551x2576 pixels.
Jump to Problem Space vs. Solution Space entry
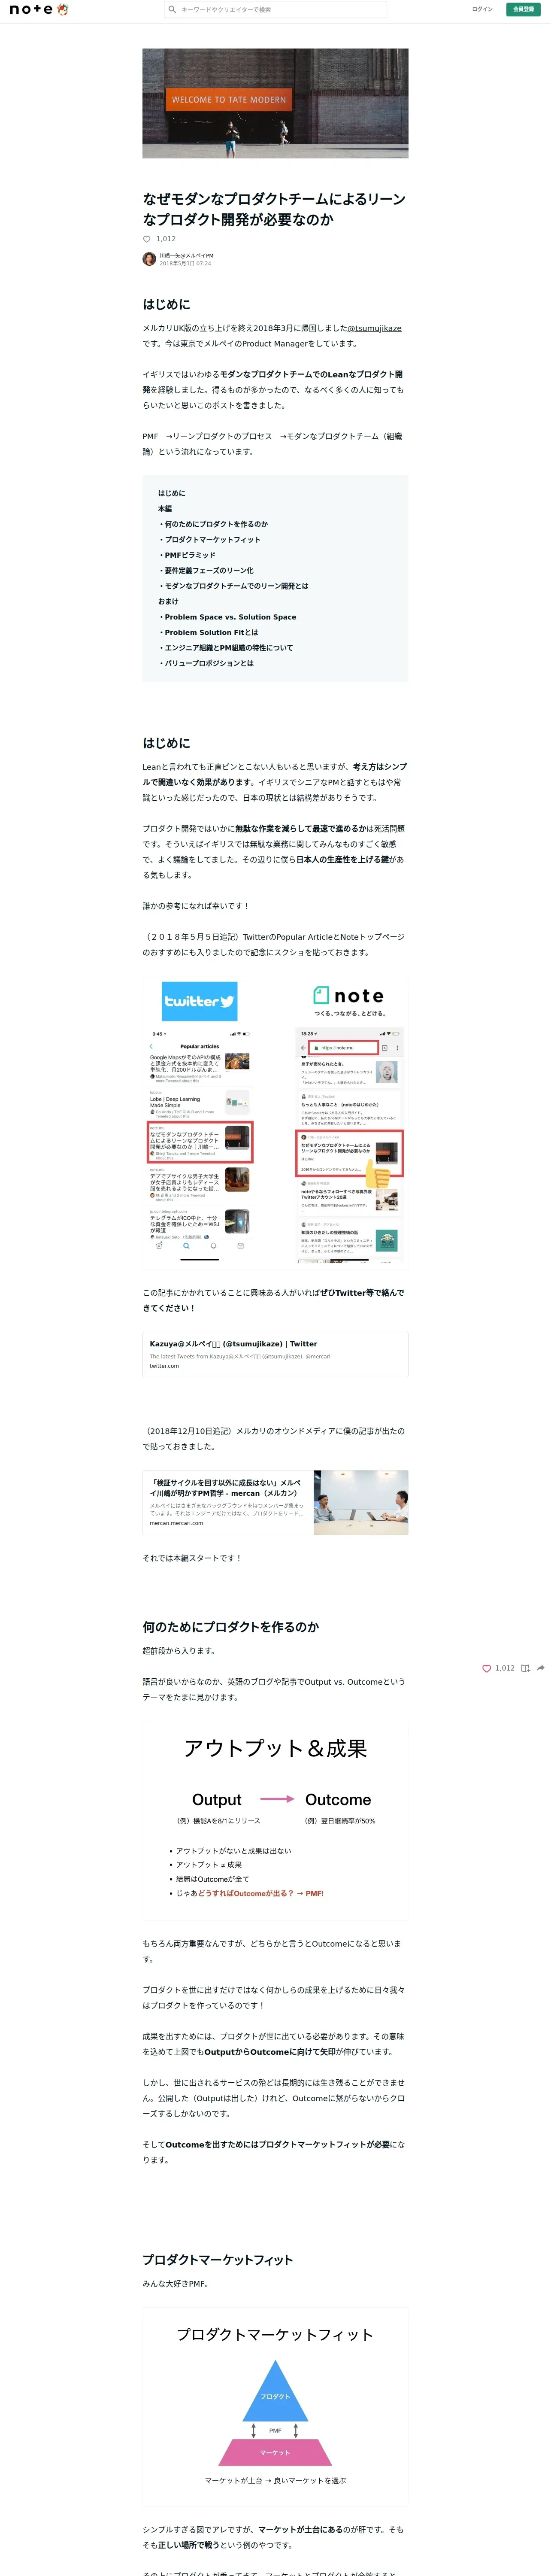coord(228,617)
